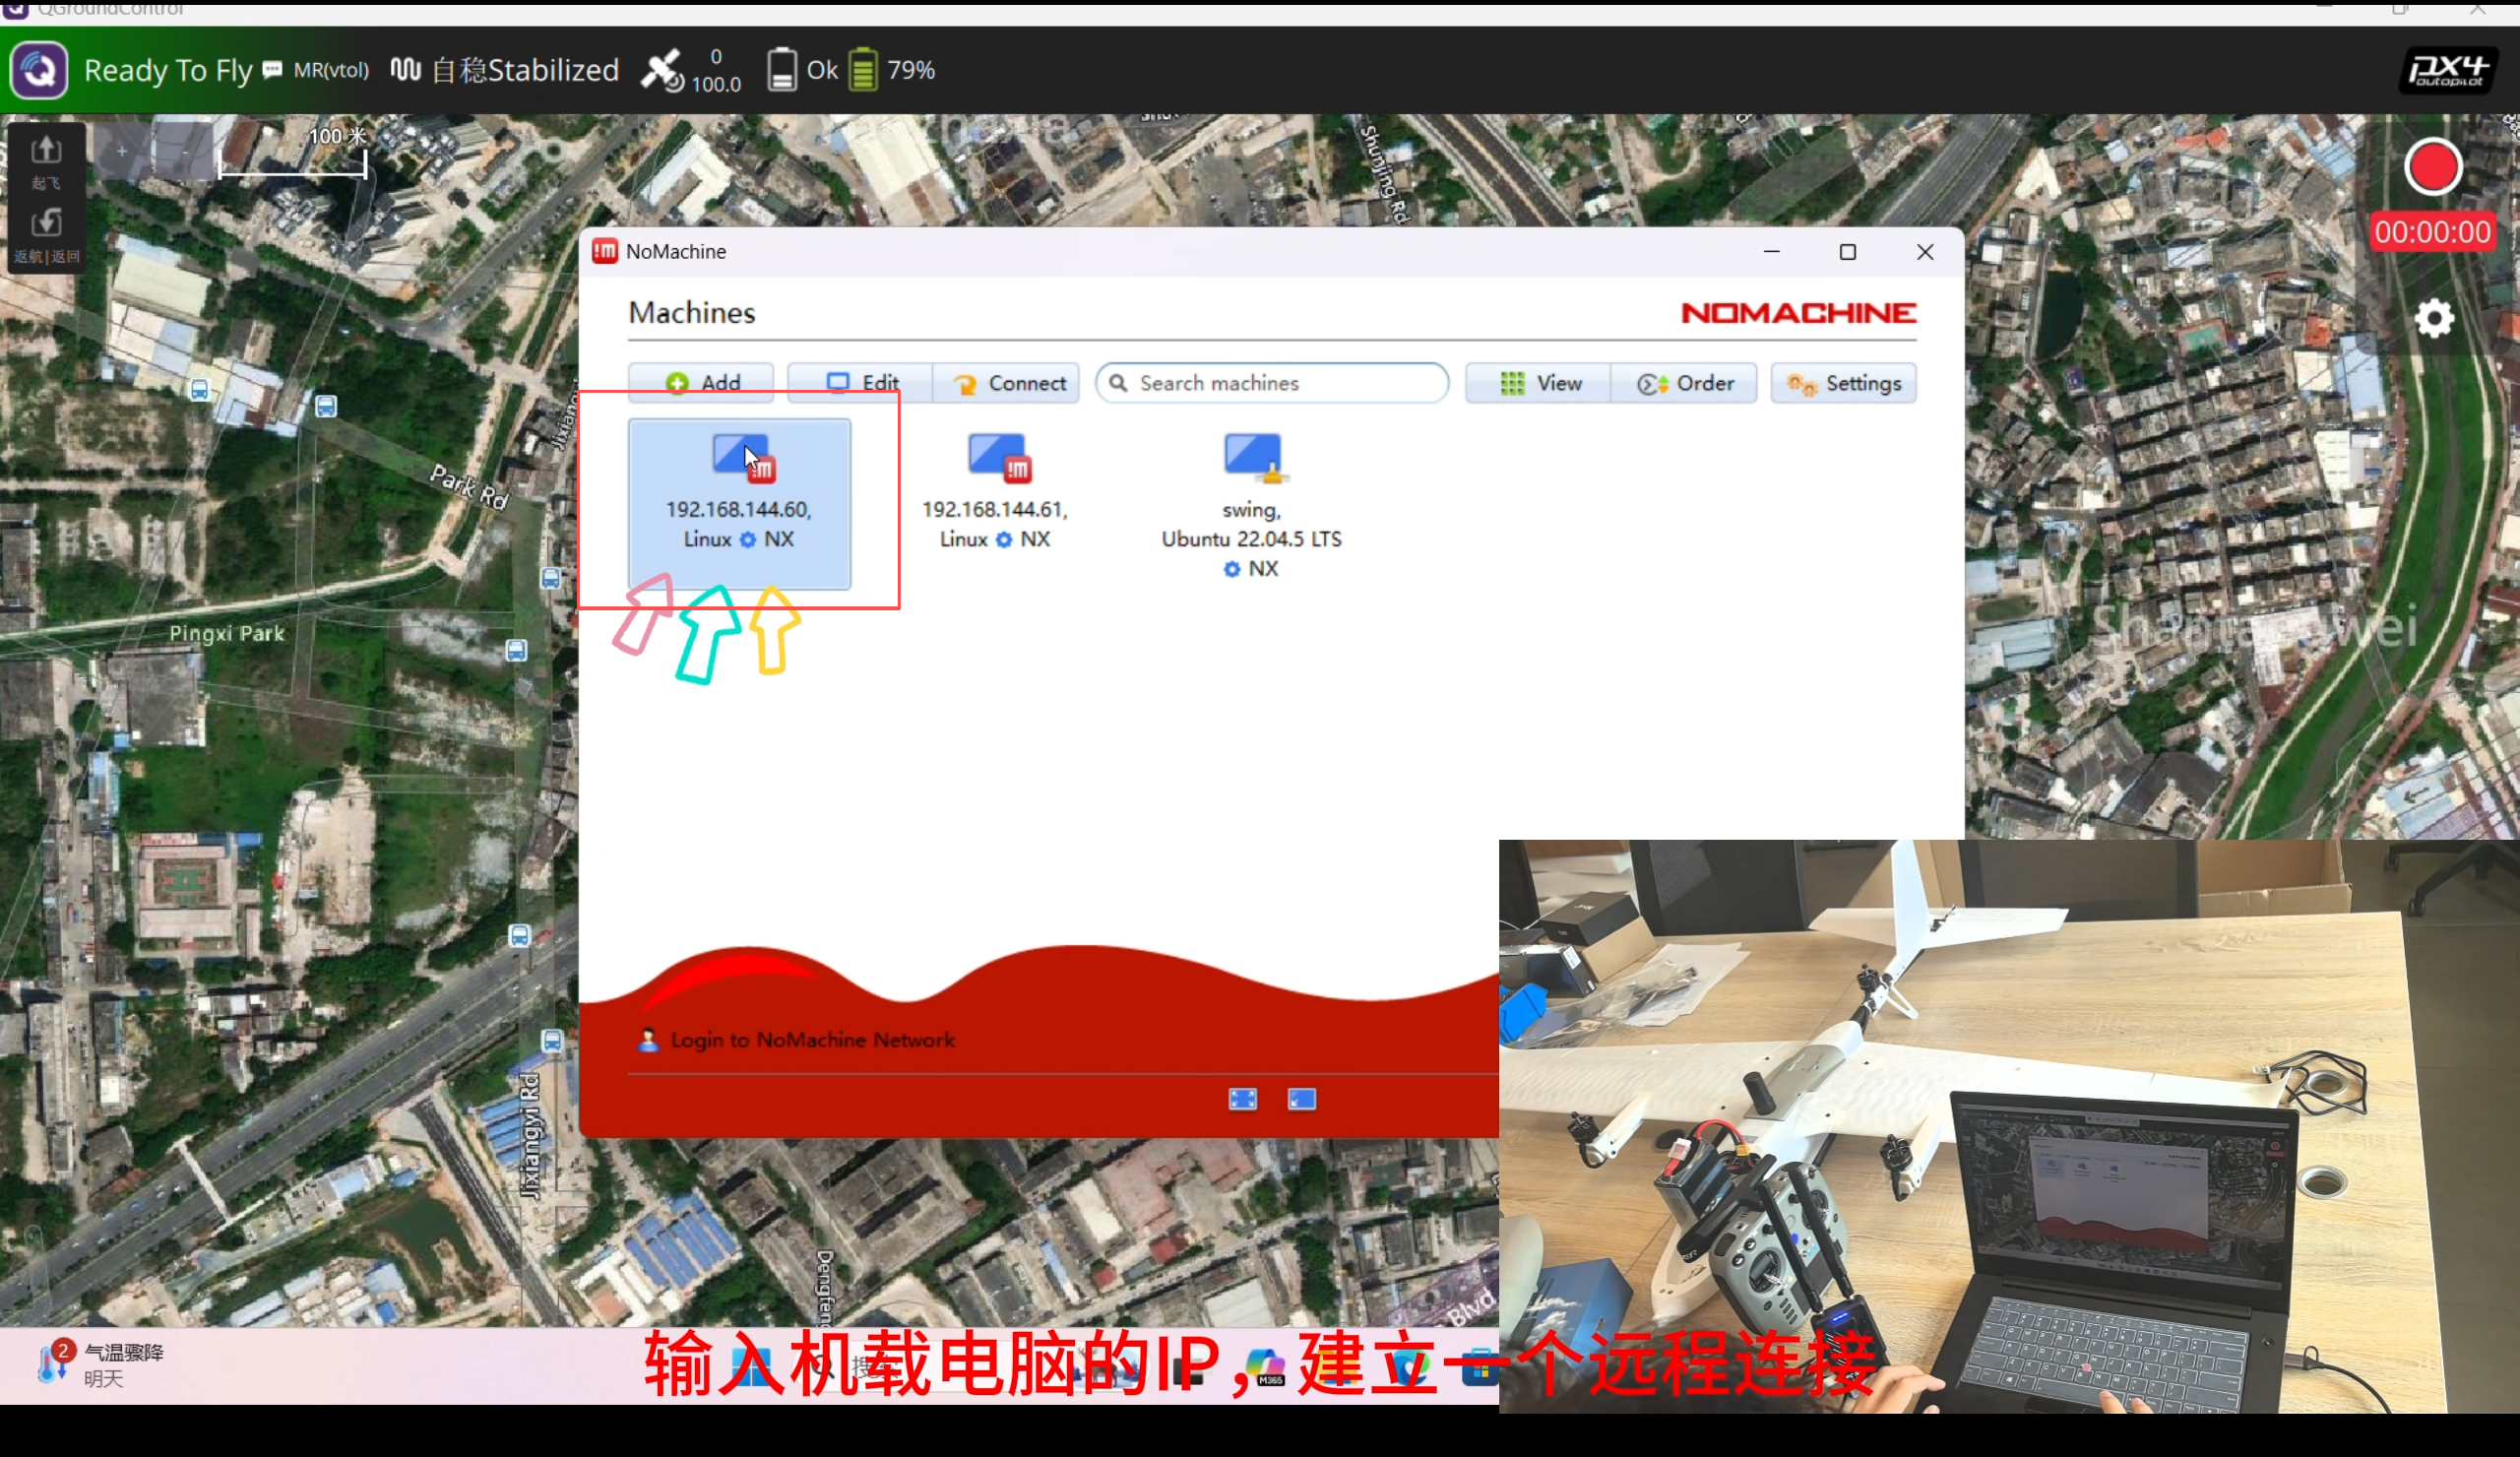Open QGroundControl application menu via the Q logo
Screen dimensions: 2520x1457
point(39,70)
